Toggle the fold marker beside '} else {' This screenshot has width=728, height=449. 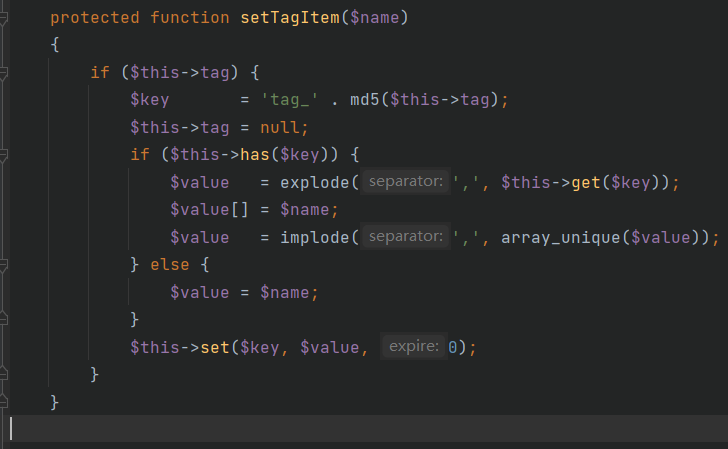tap(4, 265)
